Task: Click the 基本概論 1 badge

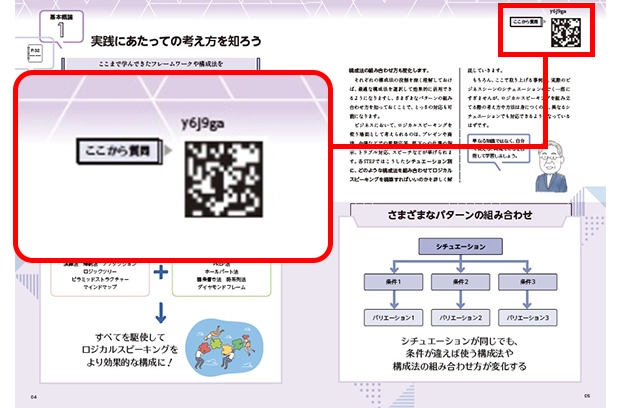Action: 61,26
